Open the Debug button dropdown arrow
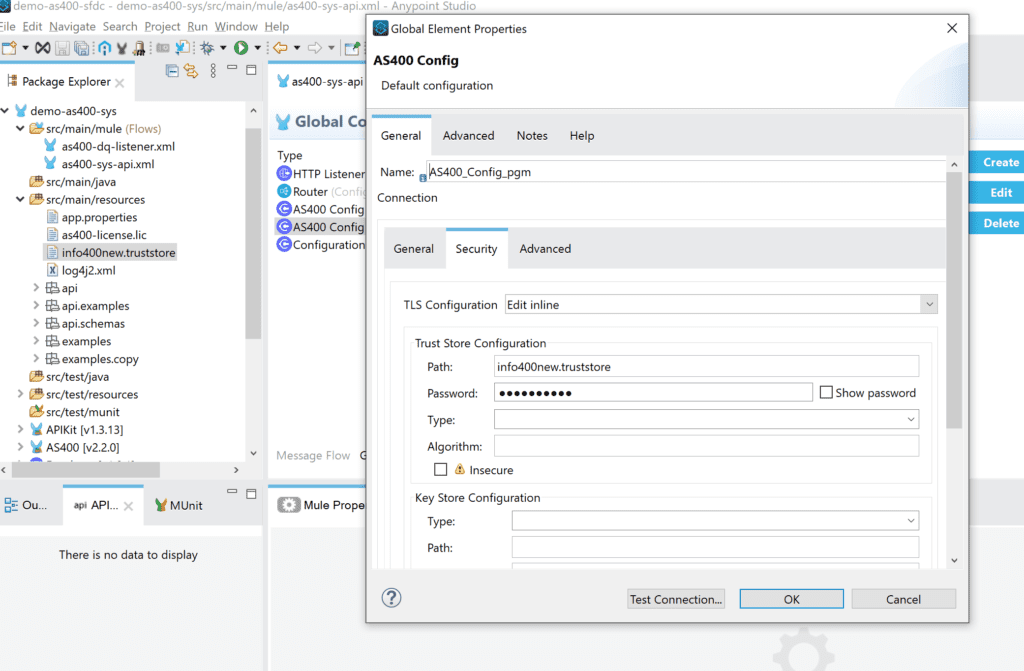The width and height of the screenshot is (1024, 671). pyautogui.click(x=223, y=48)
